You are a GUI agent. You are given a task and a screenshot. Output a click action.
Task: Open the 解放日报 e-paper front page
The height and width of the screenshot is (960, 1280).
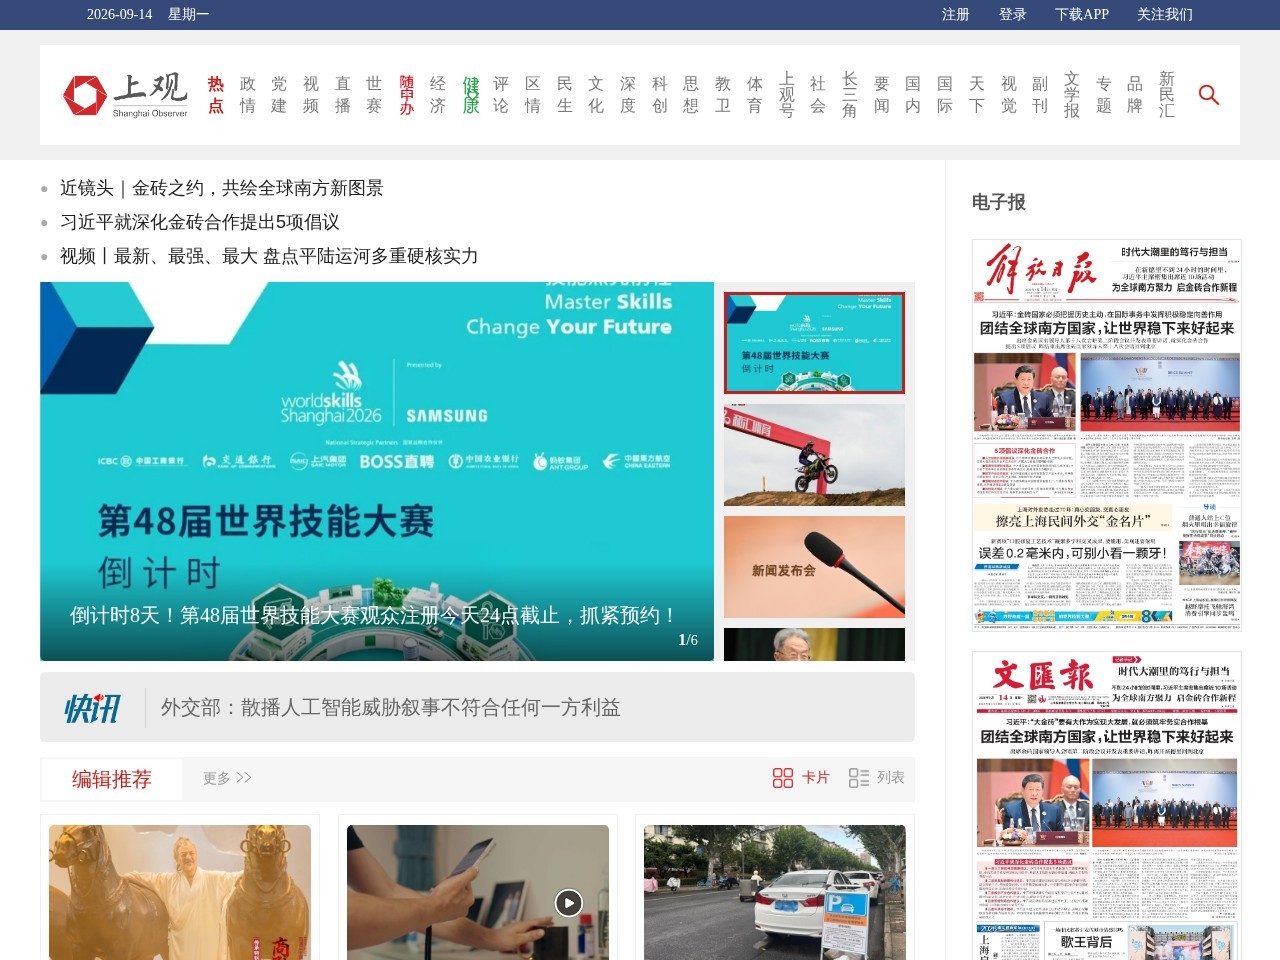click(x=1107, y=435)
